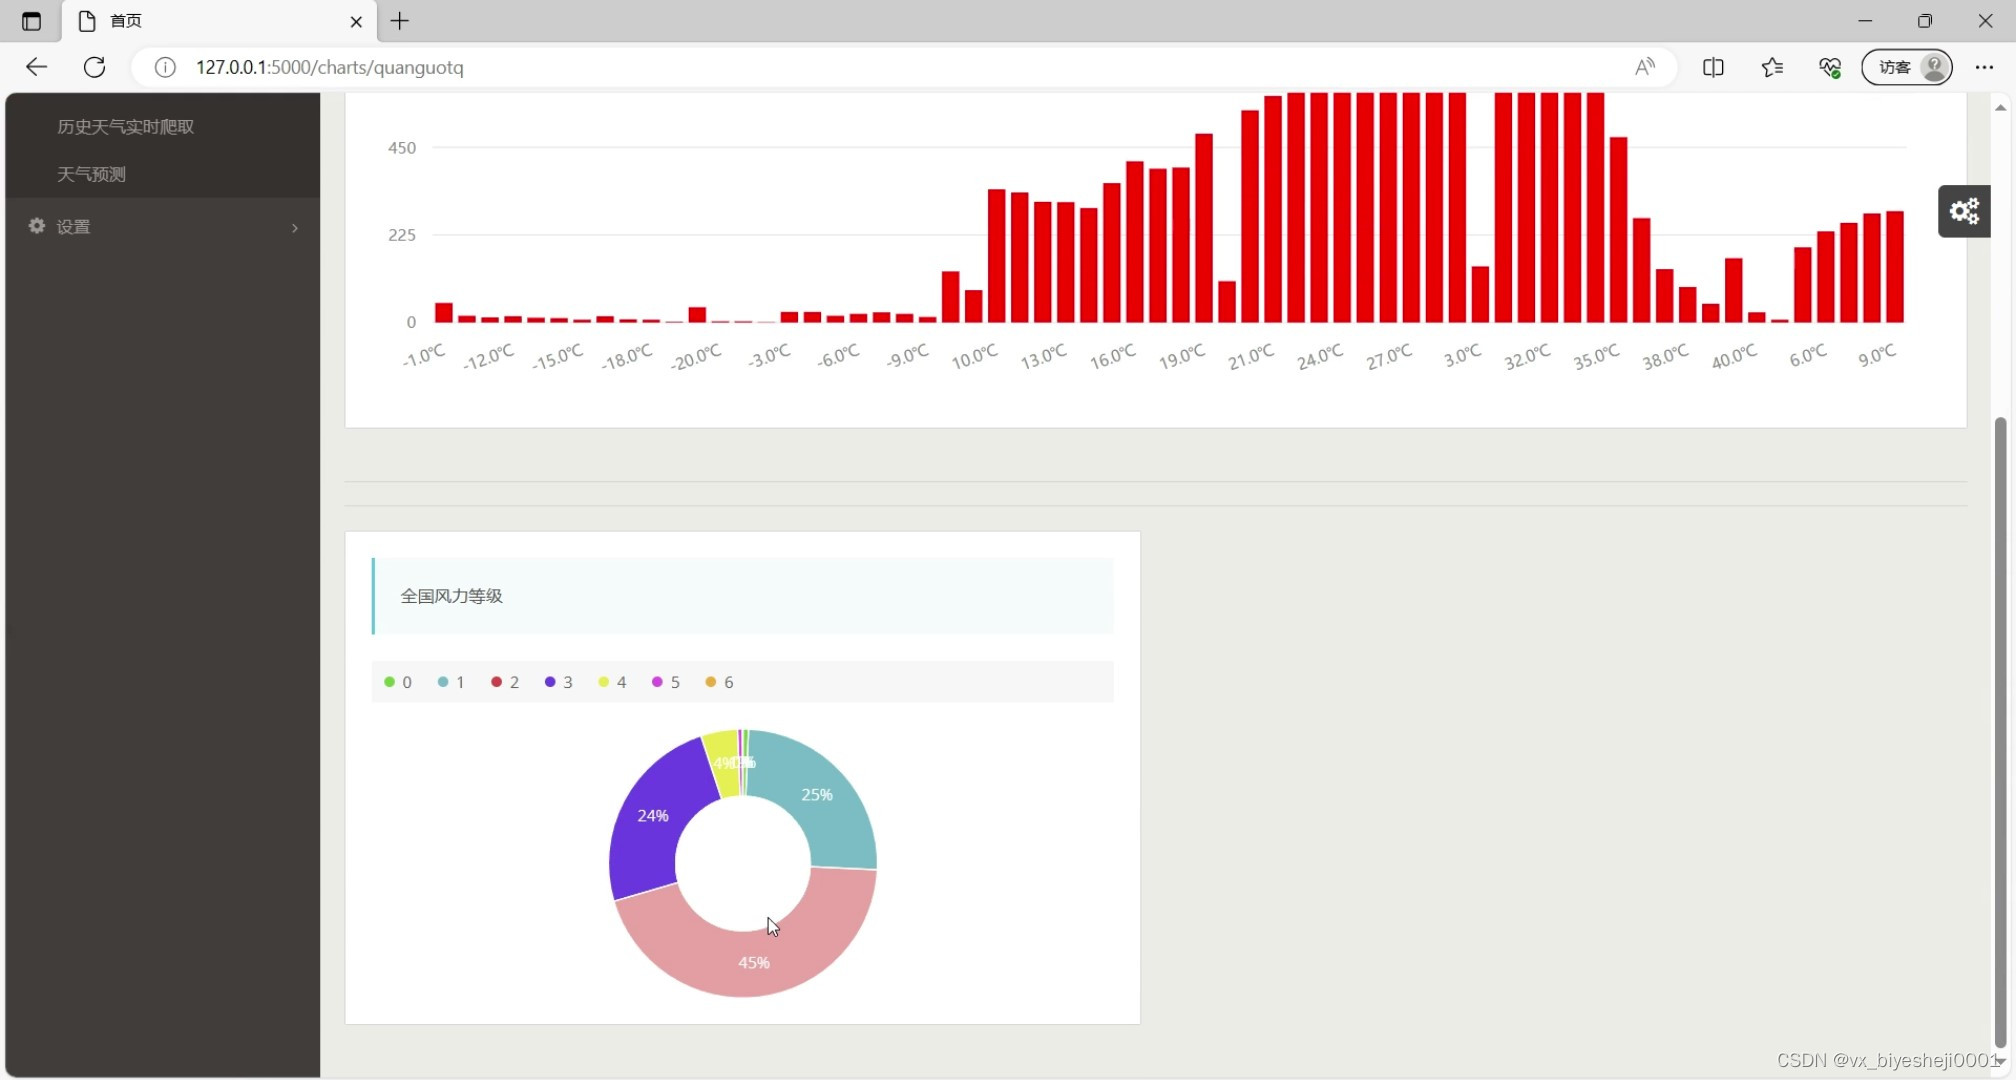Image resolution: width=2016 pixels, height=1080 pixels.
Task: Toggle wind level 3 legend item
Action: (x=558, y=682)
